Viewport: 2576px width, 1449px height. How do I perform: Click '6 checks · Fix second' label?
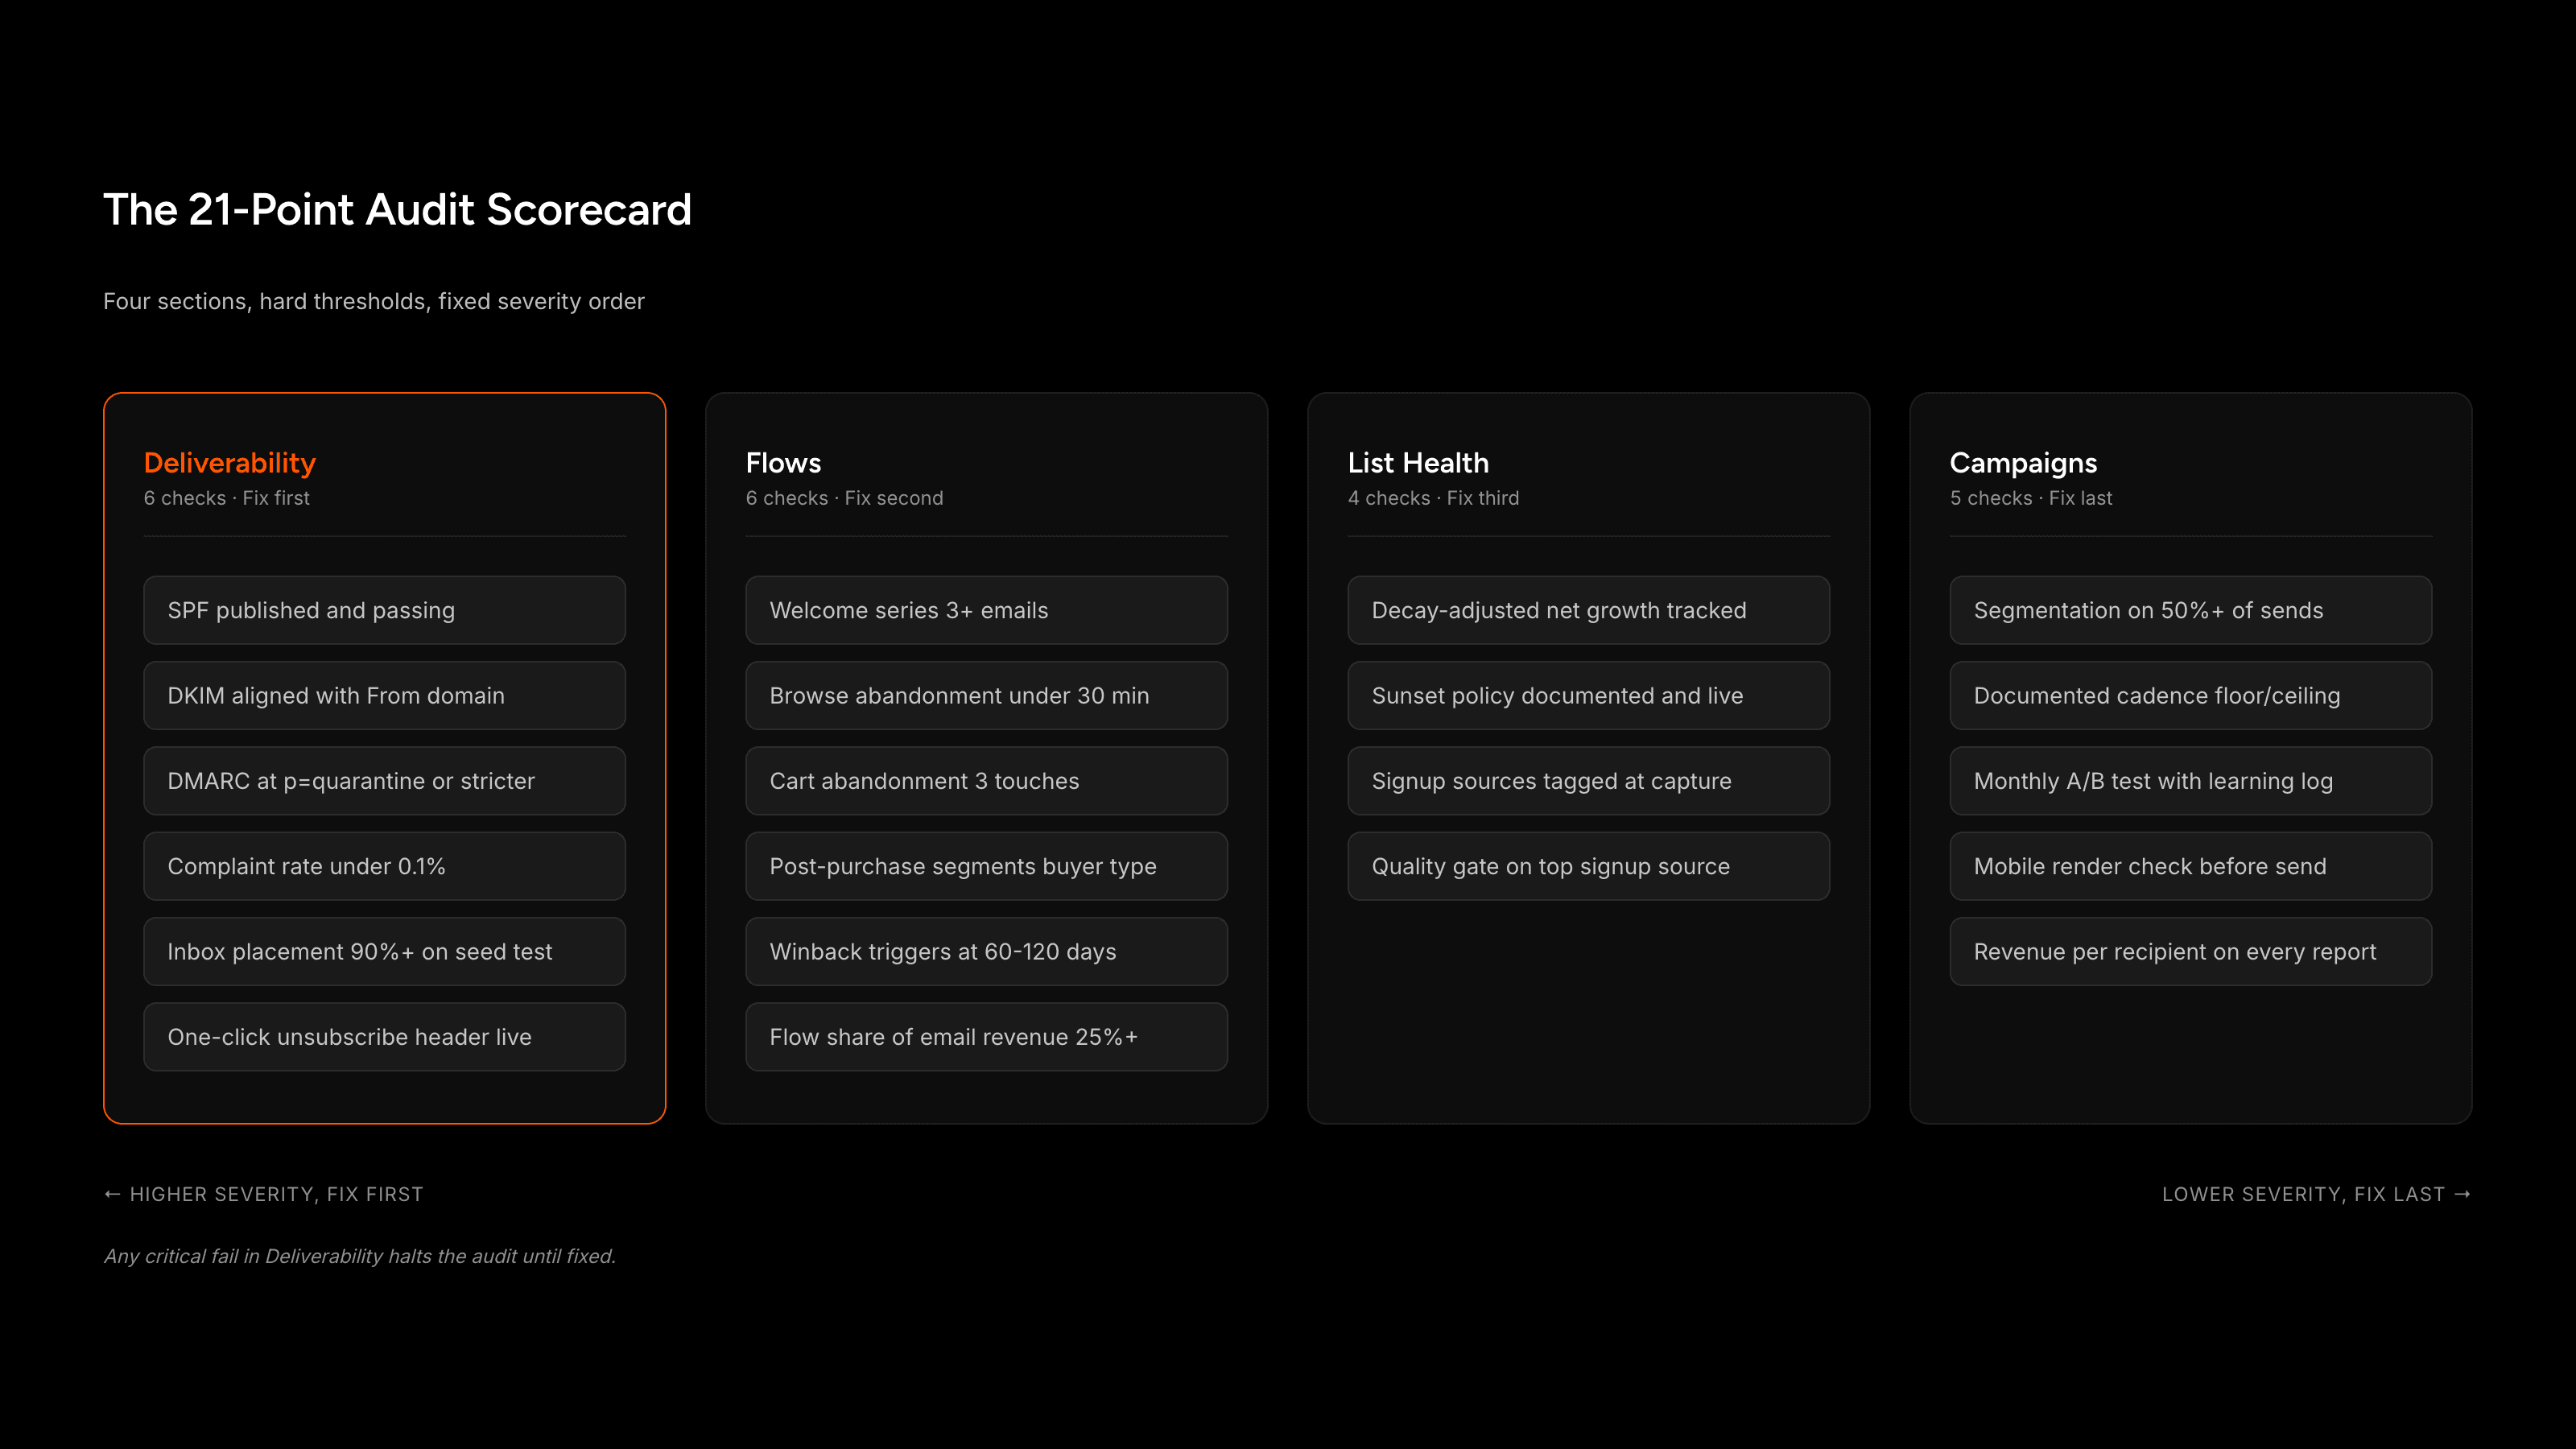(845, 498)
